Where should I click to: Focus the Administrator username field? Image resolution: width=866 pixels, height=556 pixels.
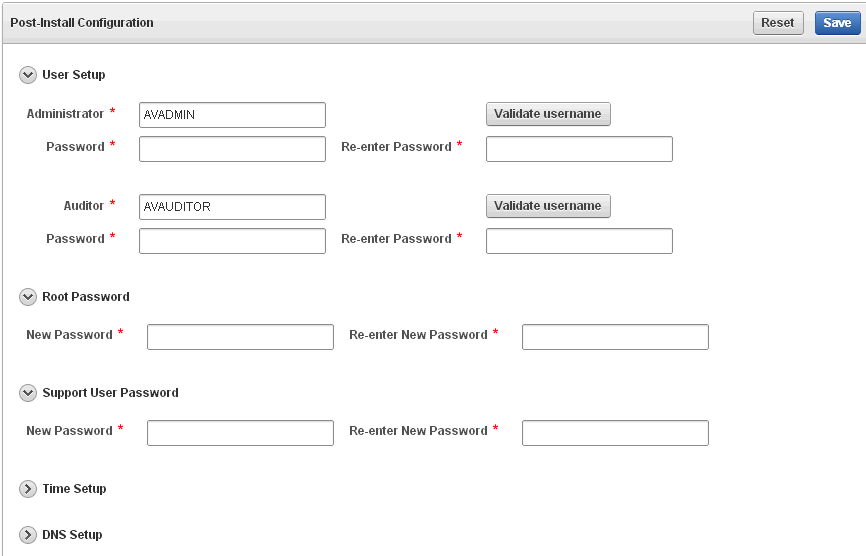click(x=233, y=115)
